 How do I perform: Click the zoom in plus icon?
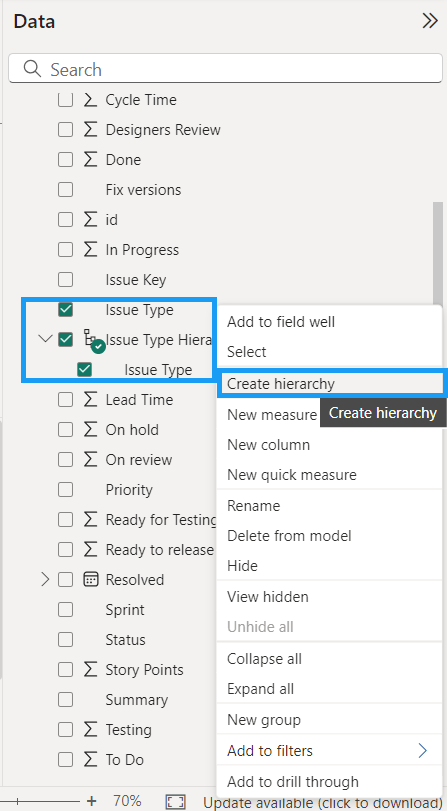pyautogui.click(x=92, y=801)
